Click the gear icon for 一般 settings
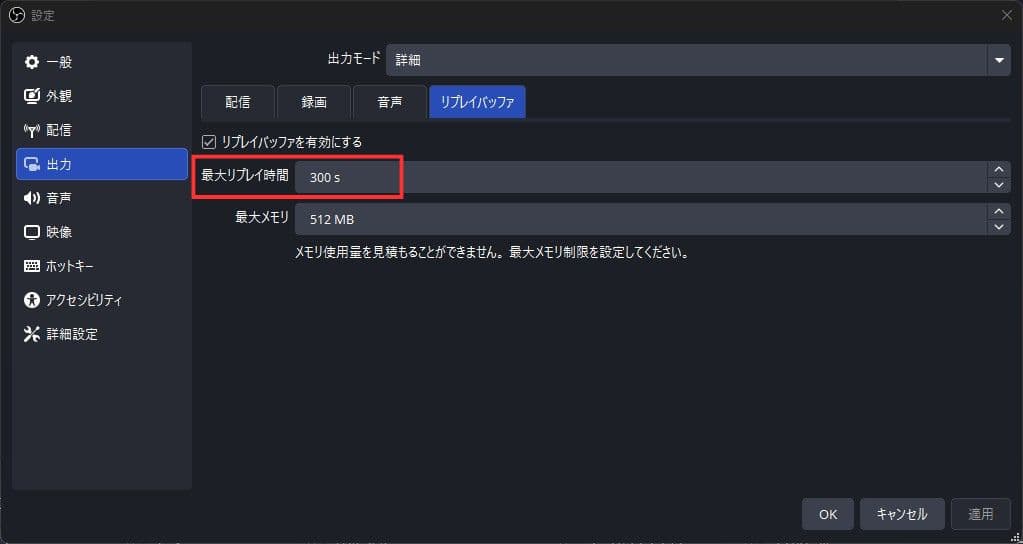This screenshot has height=544, width=1023. click(x=31, y=62)
